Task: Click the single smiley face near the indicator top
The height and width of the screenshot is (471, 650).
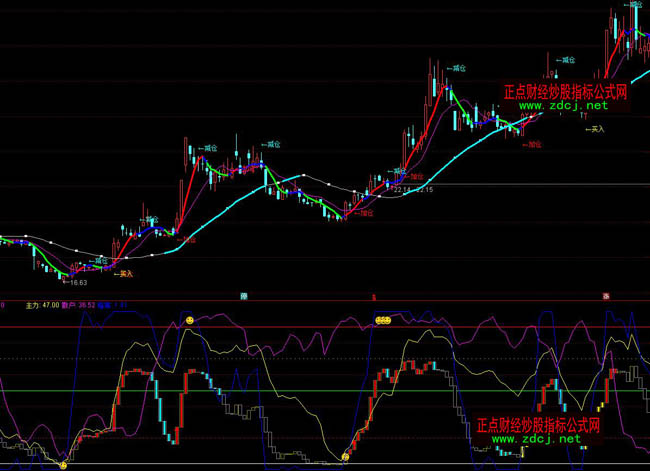Action: (x=188, y=319)
